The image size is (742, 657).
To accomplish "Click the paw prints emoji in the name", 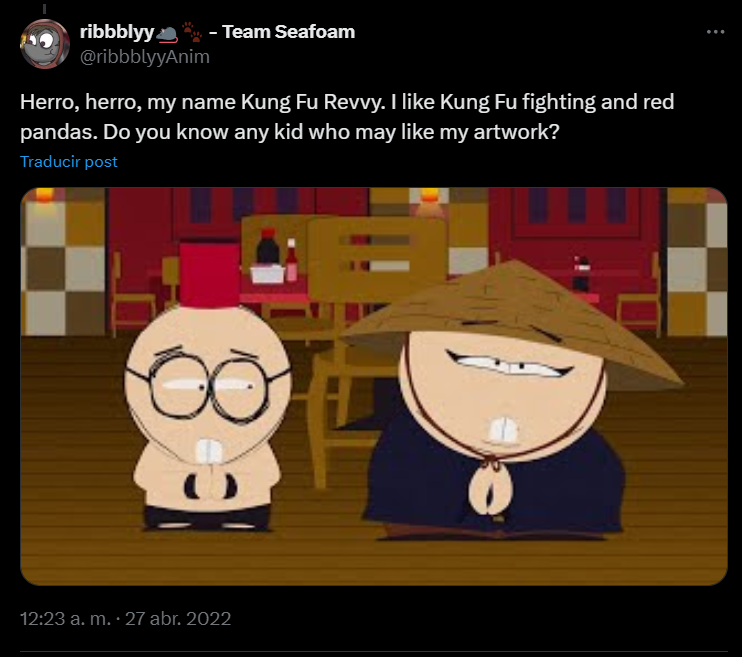I will point(192,32).
